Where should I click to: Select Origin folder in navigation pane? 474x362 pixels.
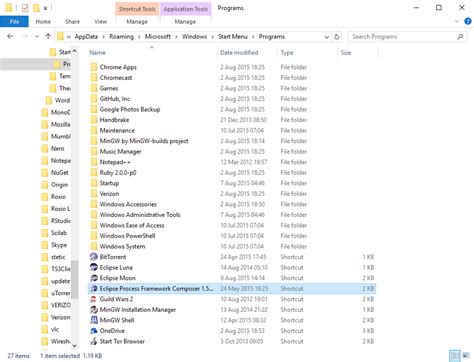(x=59, y=185)
